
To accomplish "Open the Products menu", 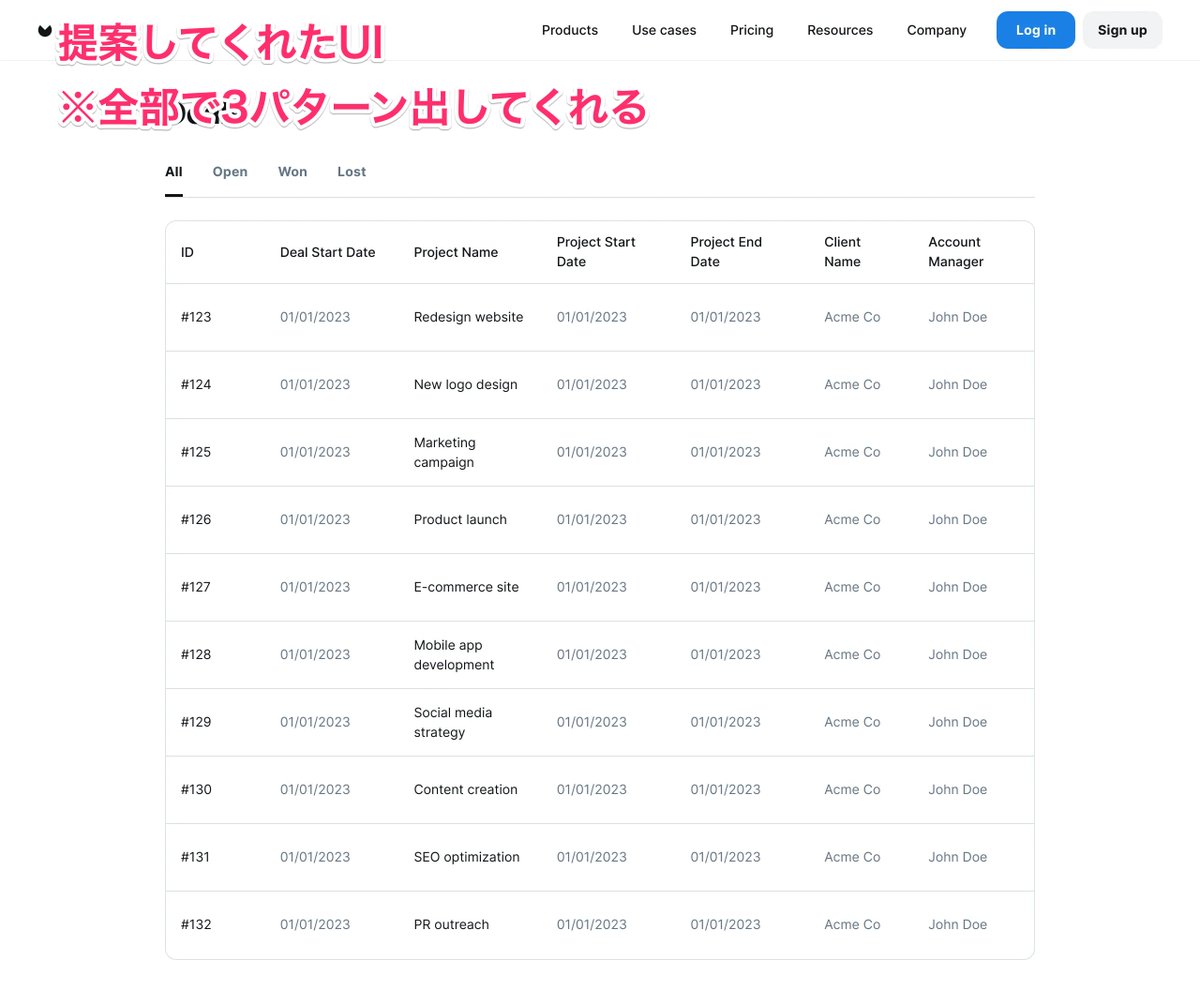I will coord(570,30).
